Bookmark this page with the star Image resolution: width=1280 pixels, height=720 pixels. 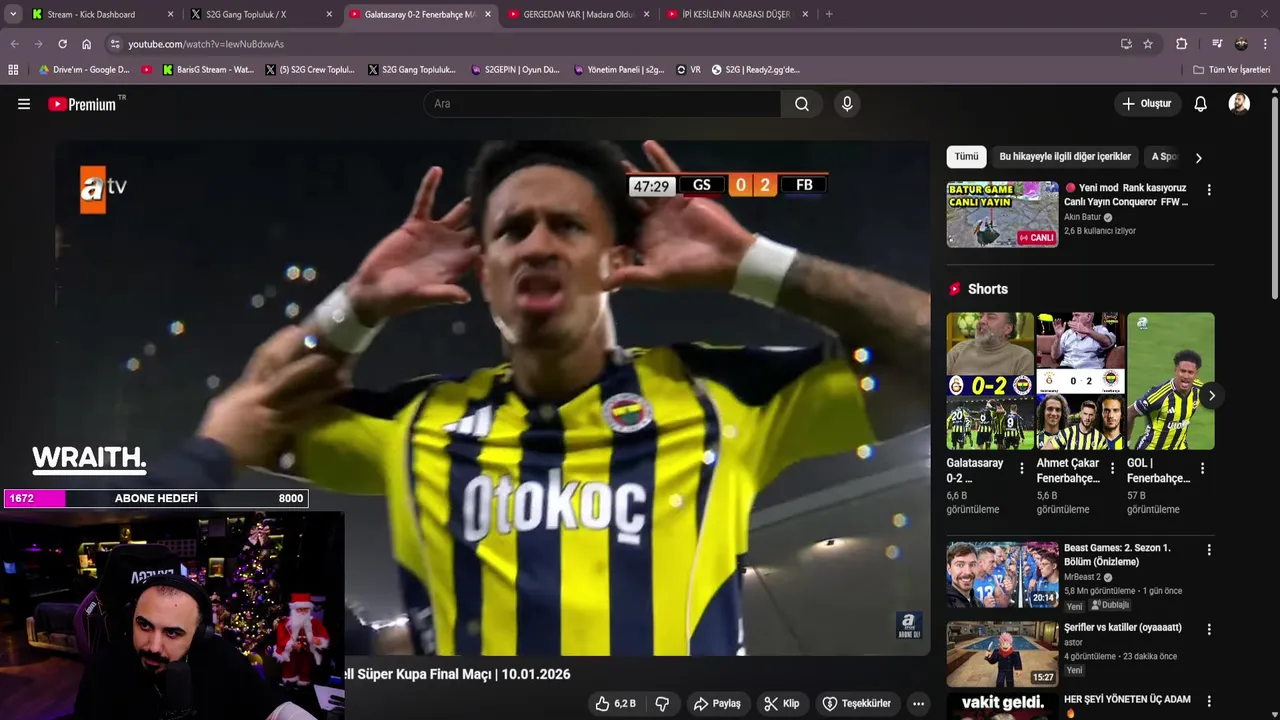(x=1148, y=44)
